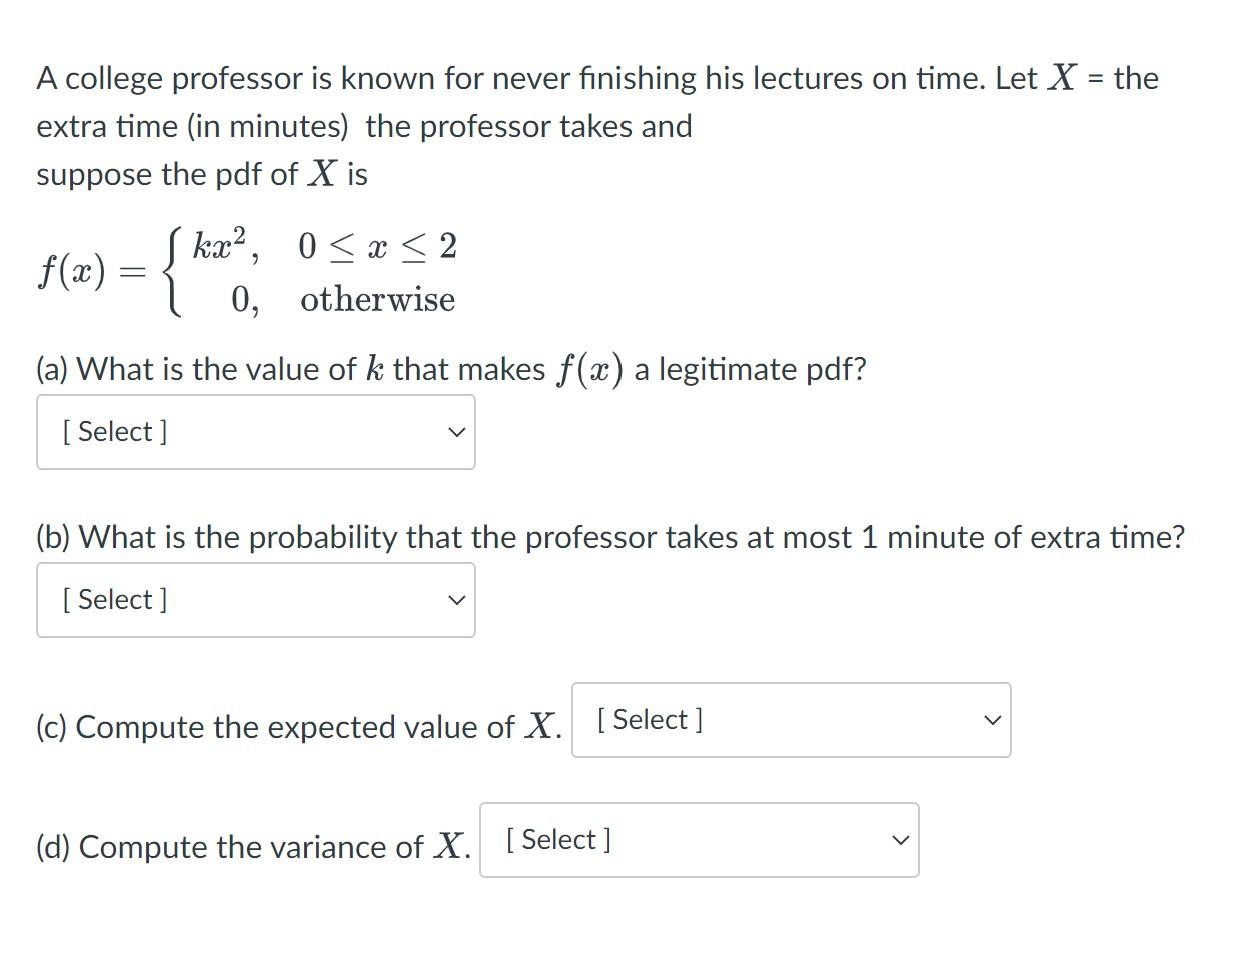The width and height of the screenshot is (1238, 970).
Task: Click the word "otherwise" in the formula
Action: click(x=377, y=300)
